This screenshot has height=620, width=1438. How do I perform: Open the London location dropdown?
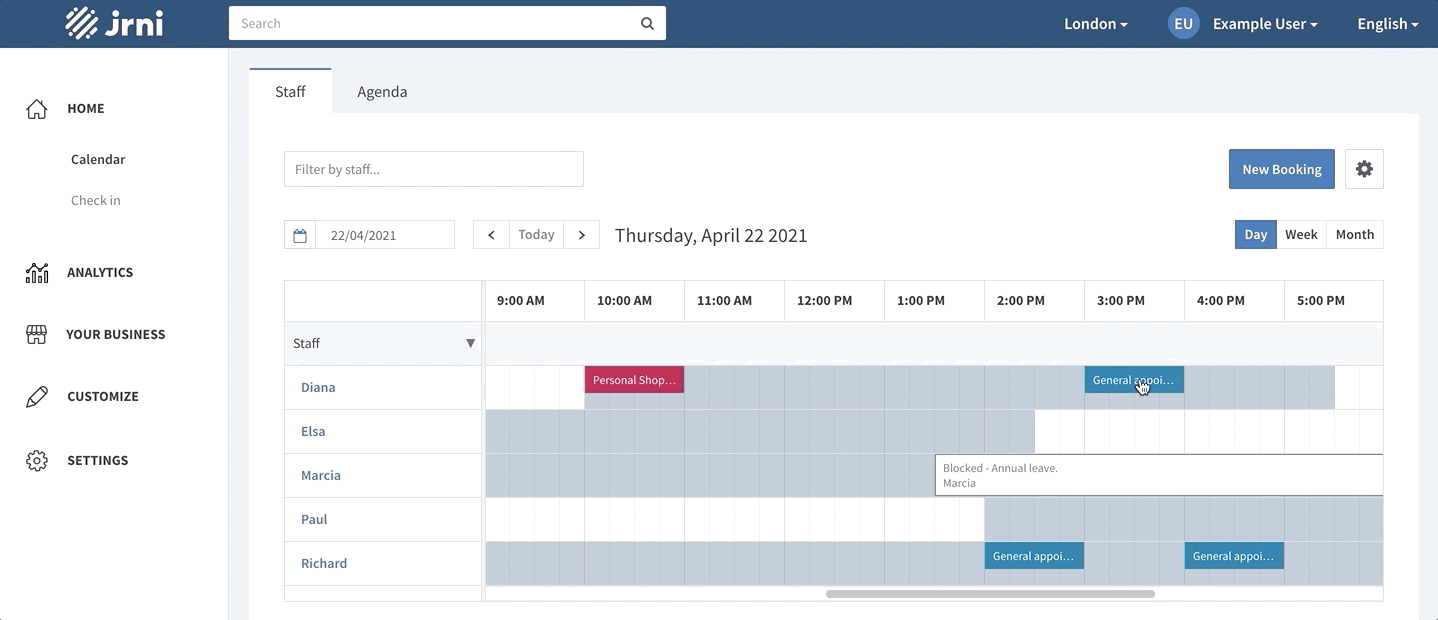click(1095, 24)
